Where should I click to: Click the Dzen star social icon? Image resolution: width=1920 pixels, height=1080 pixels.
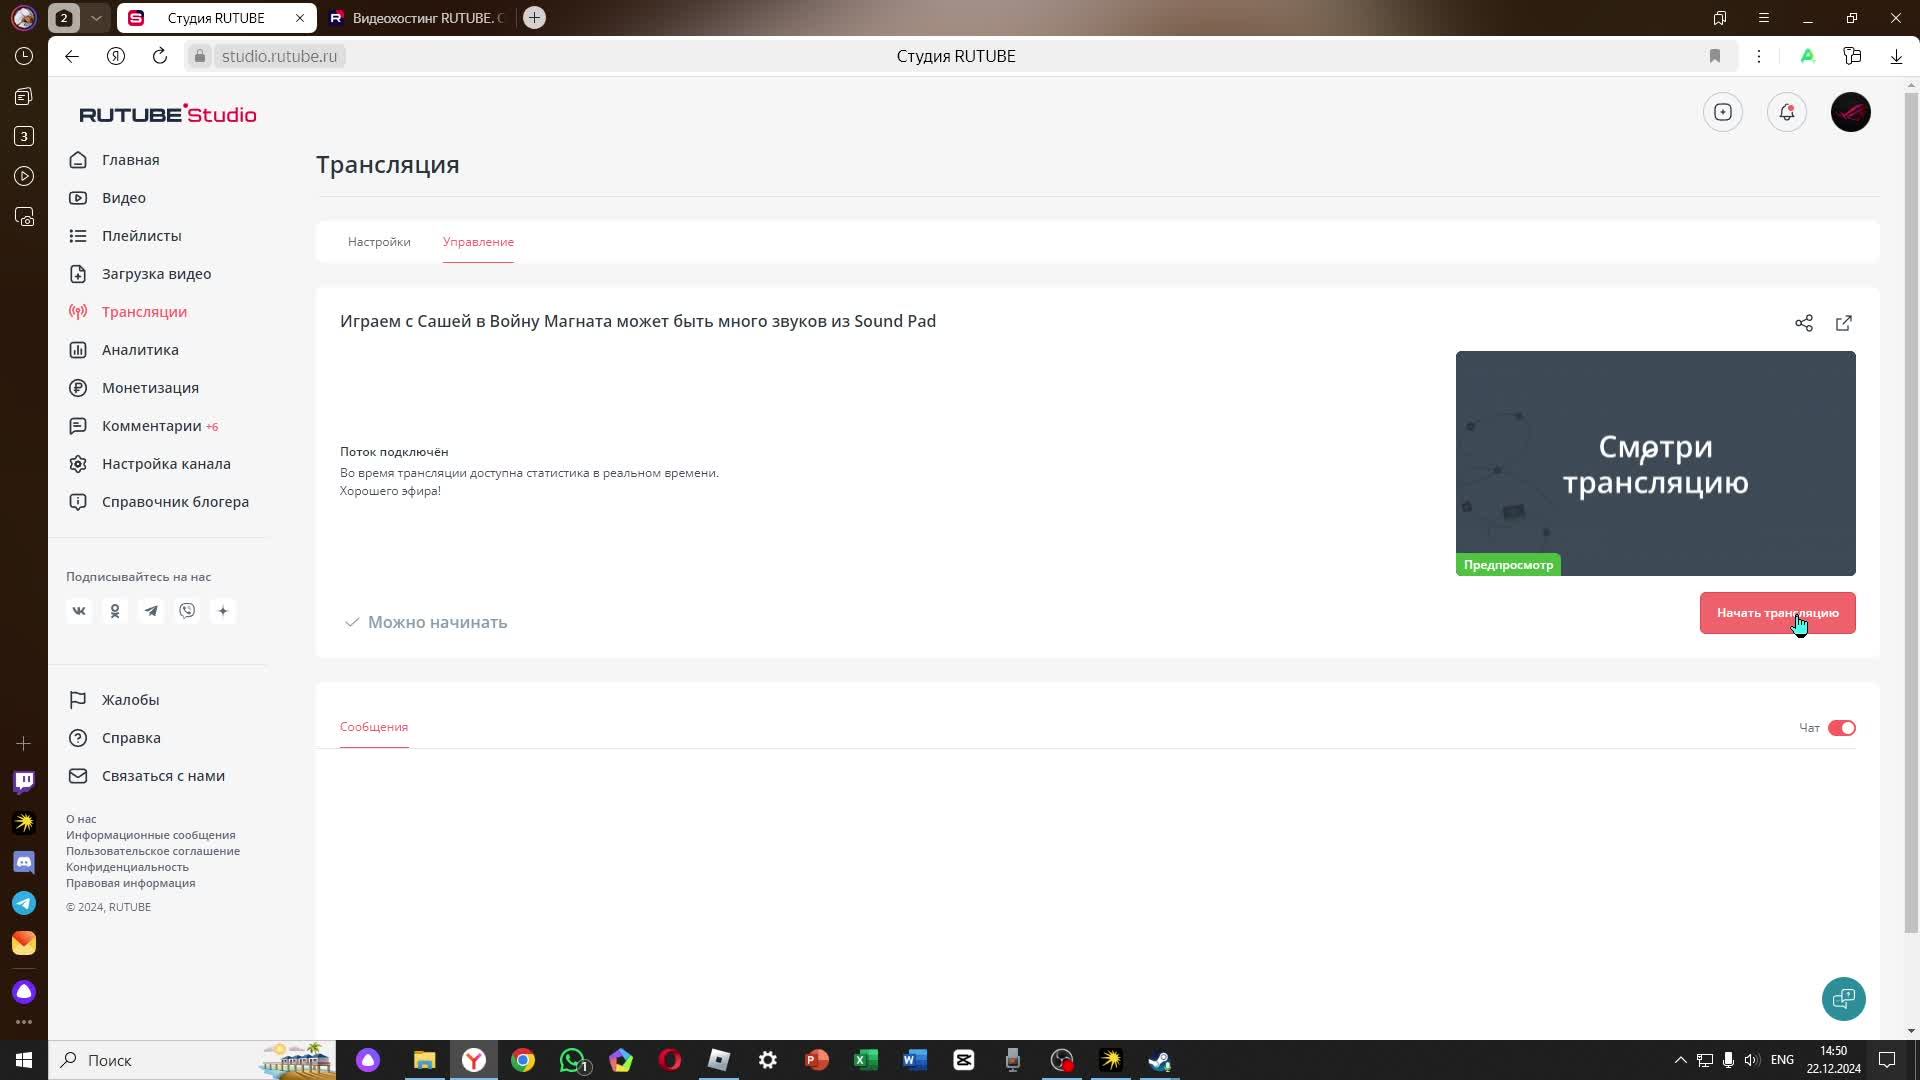click(x=223, y=611)
